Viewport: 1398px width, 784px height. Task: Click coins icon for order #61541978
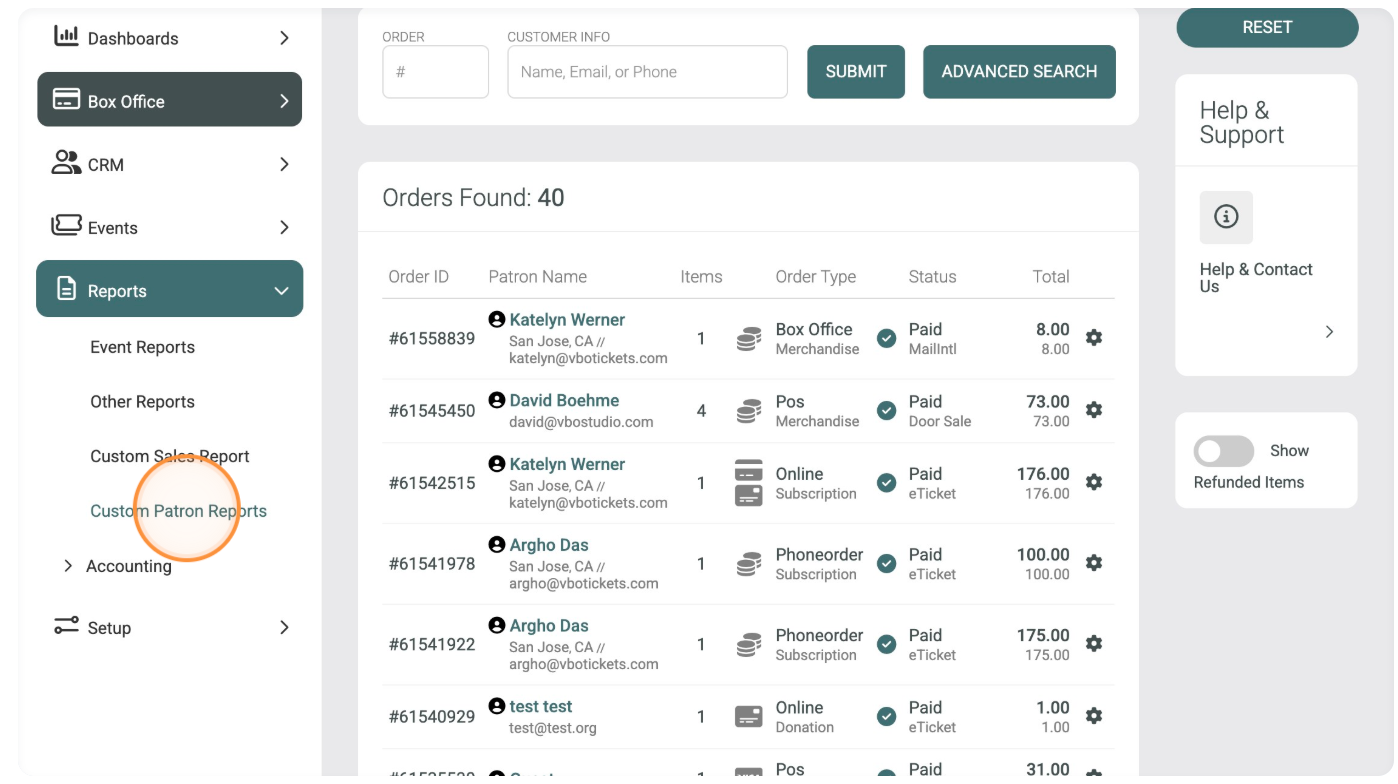click(x=748, y=564)
